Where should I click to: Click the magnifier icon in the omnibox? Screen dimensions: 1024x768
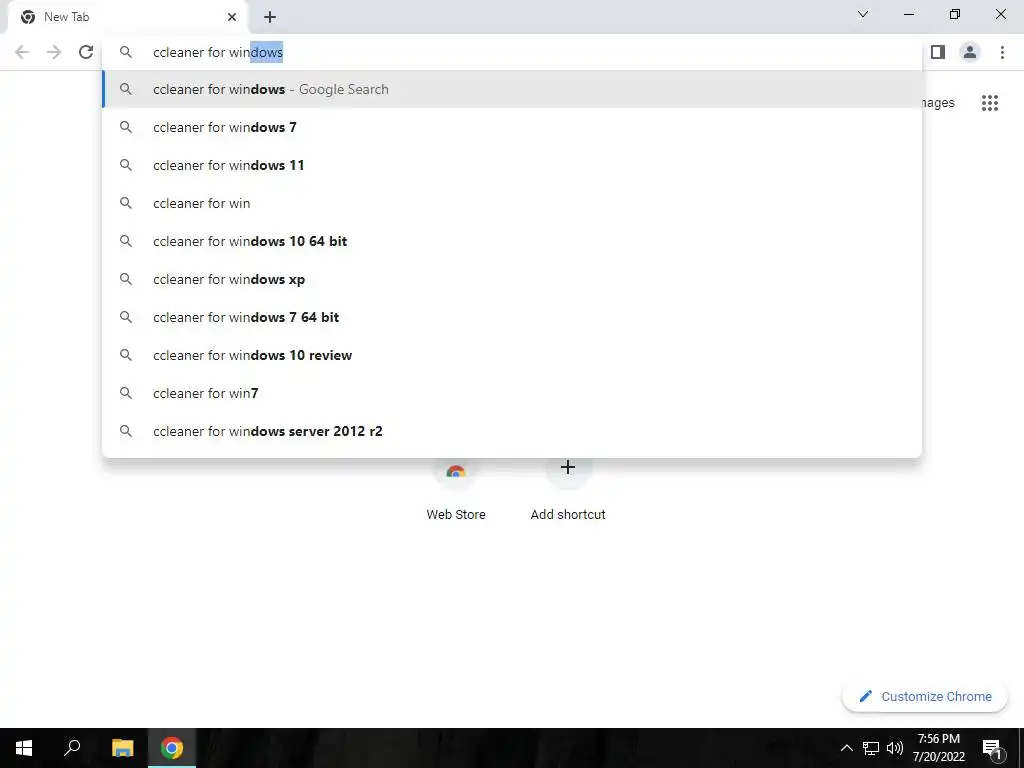126,52
